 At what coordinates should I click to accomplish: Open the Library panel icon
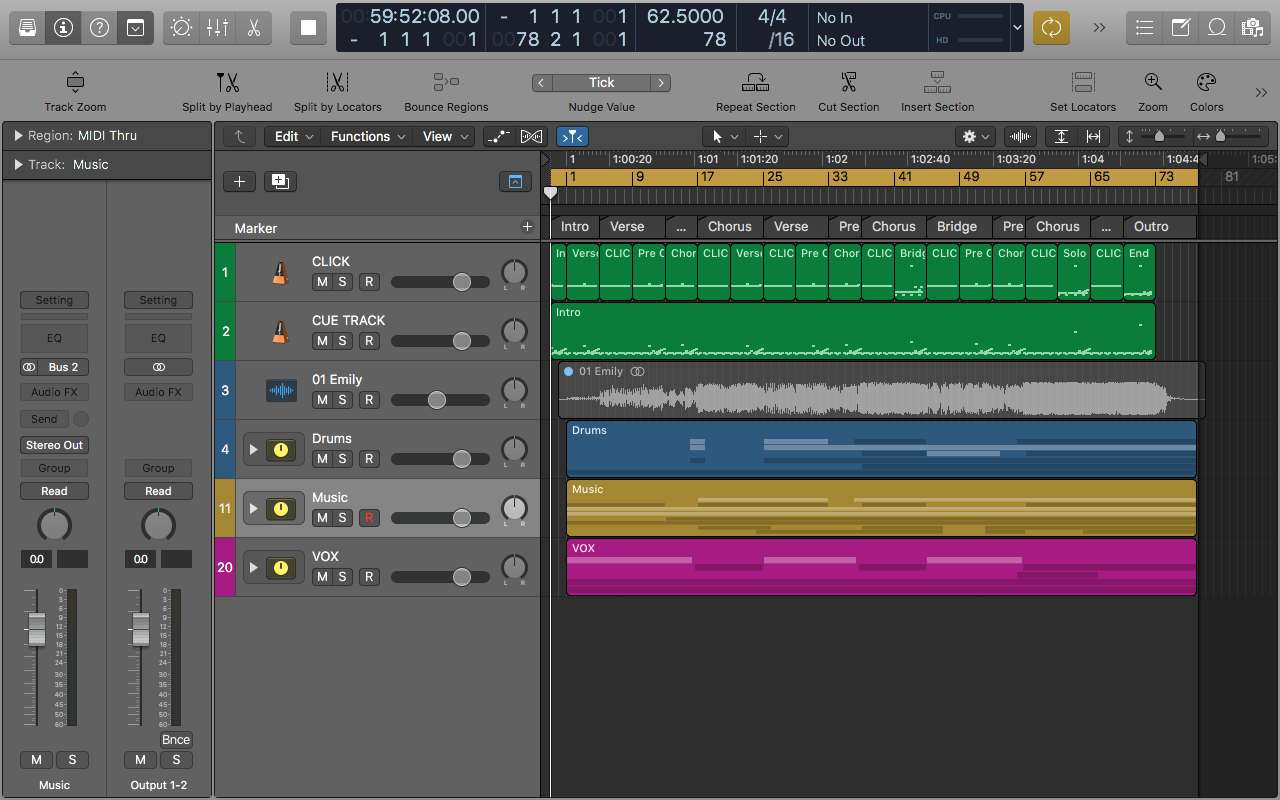[x=27, y=28]
